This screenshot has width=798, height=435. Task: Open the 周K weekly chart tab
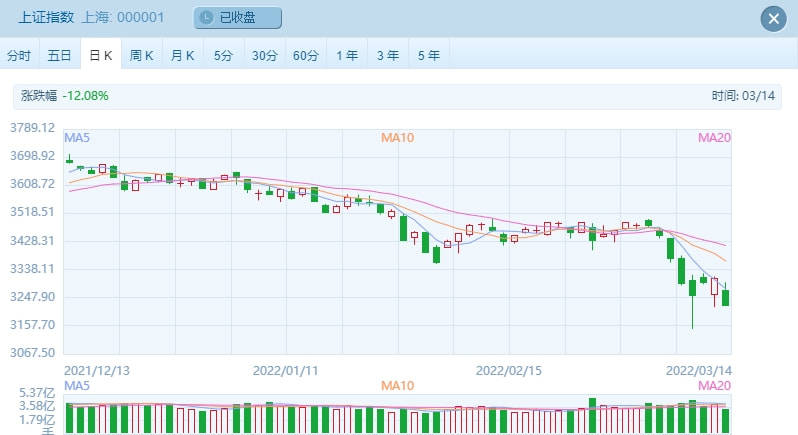pyautogui.click(x=141, y=55)
